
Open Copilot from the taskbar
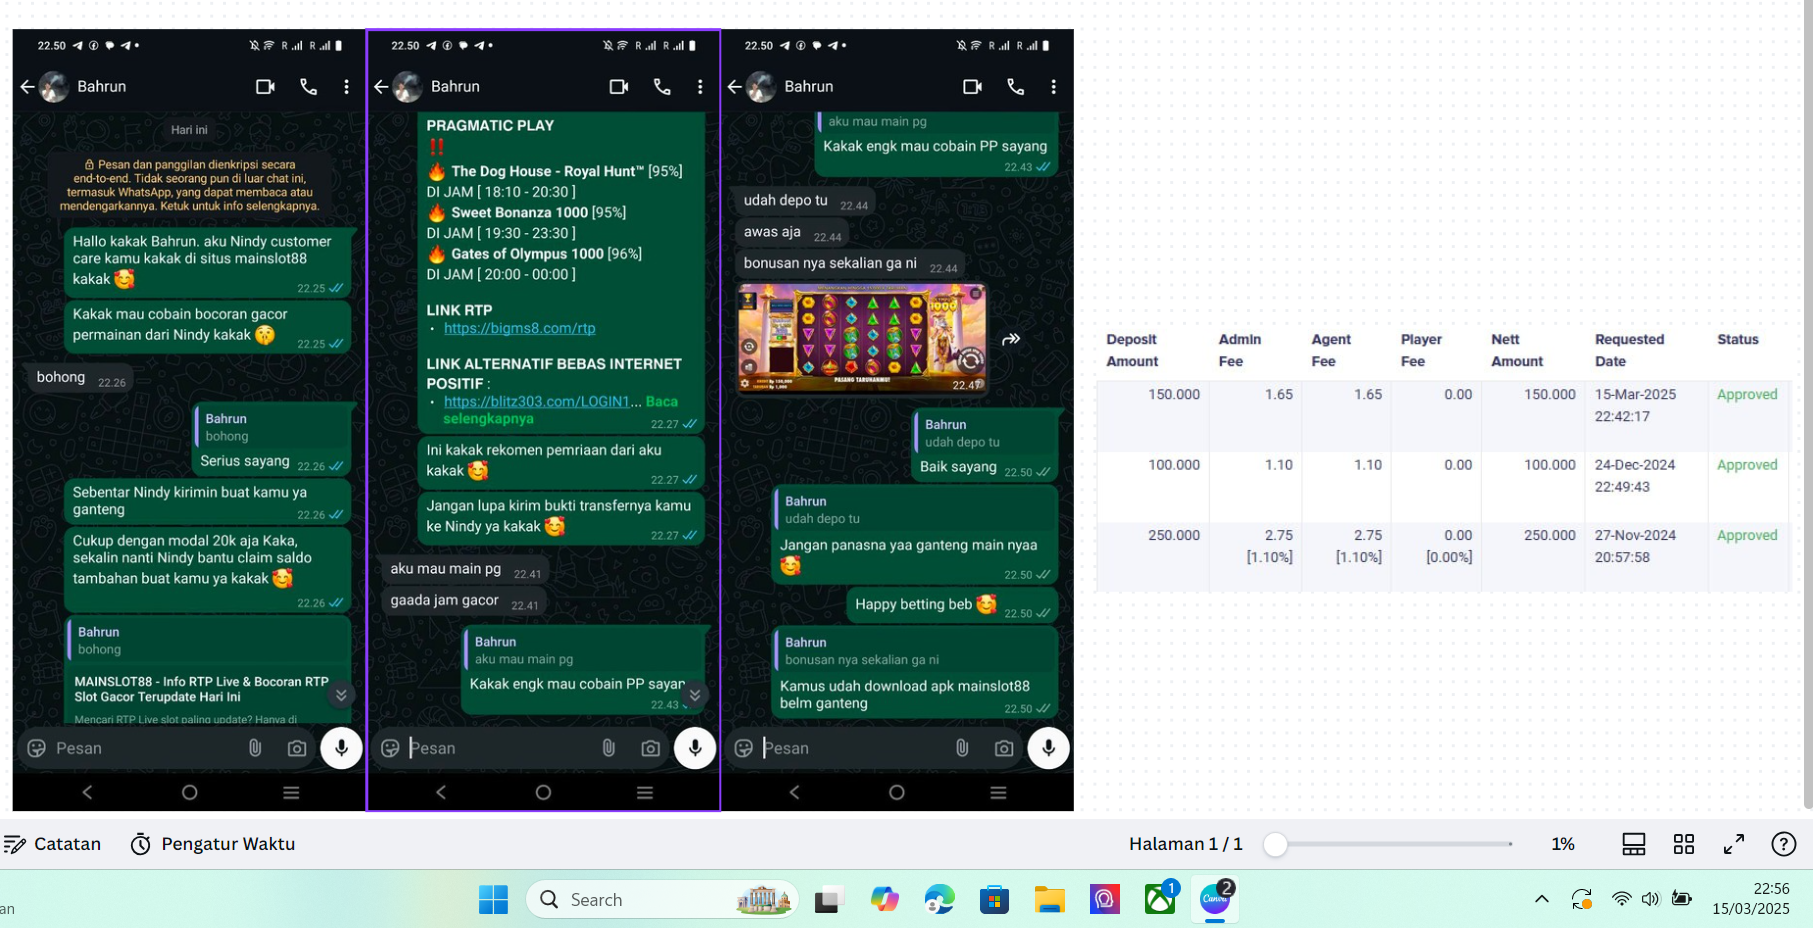click(x=884, y=900)
